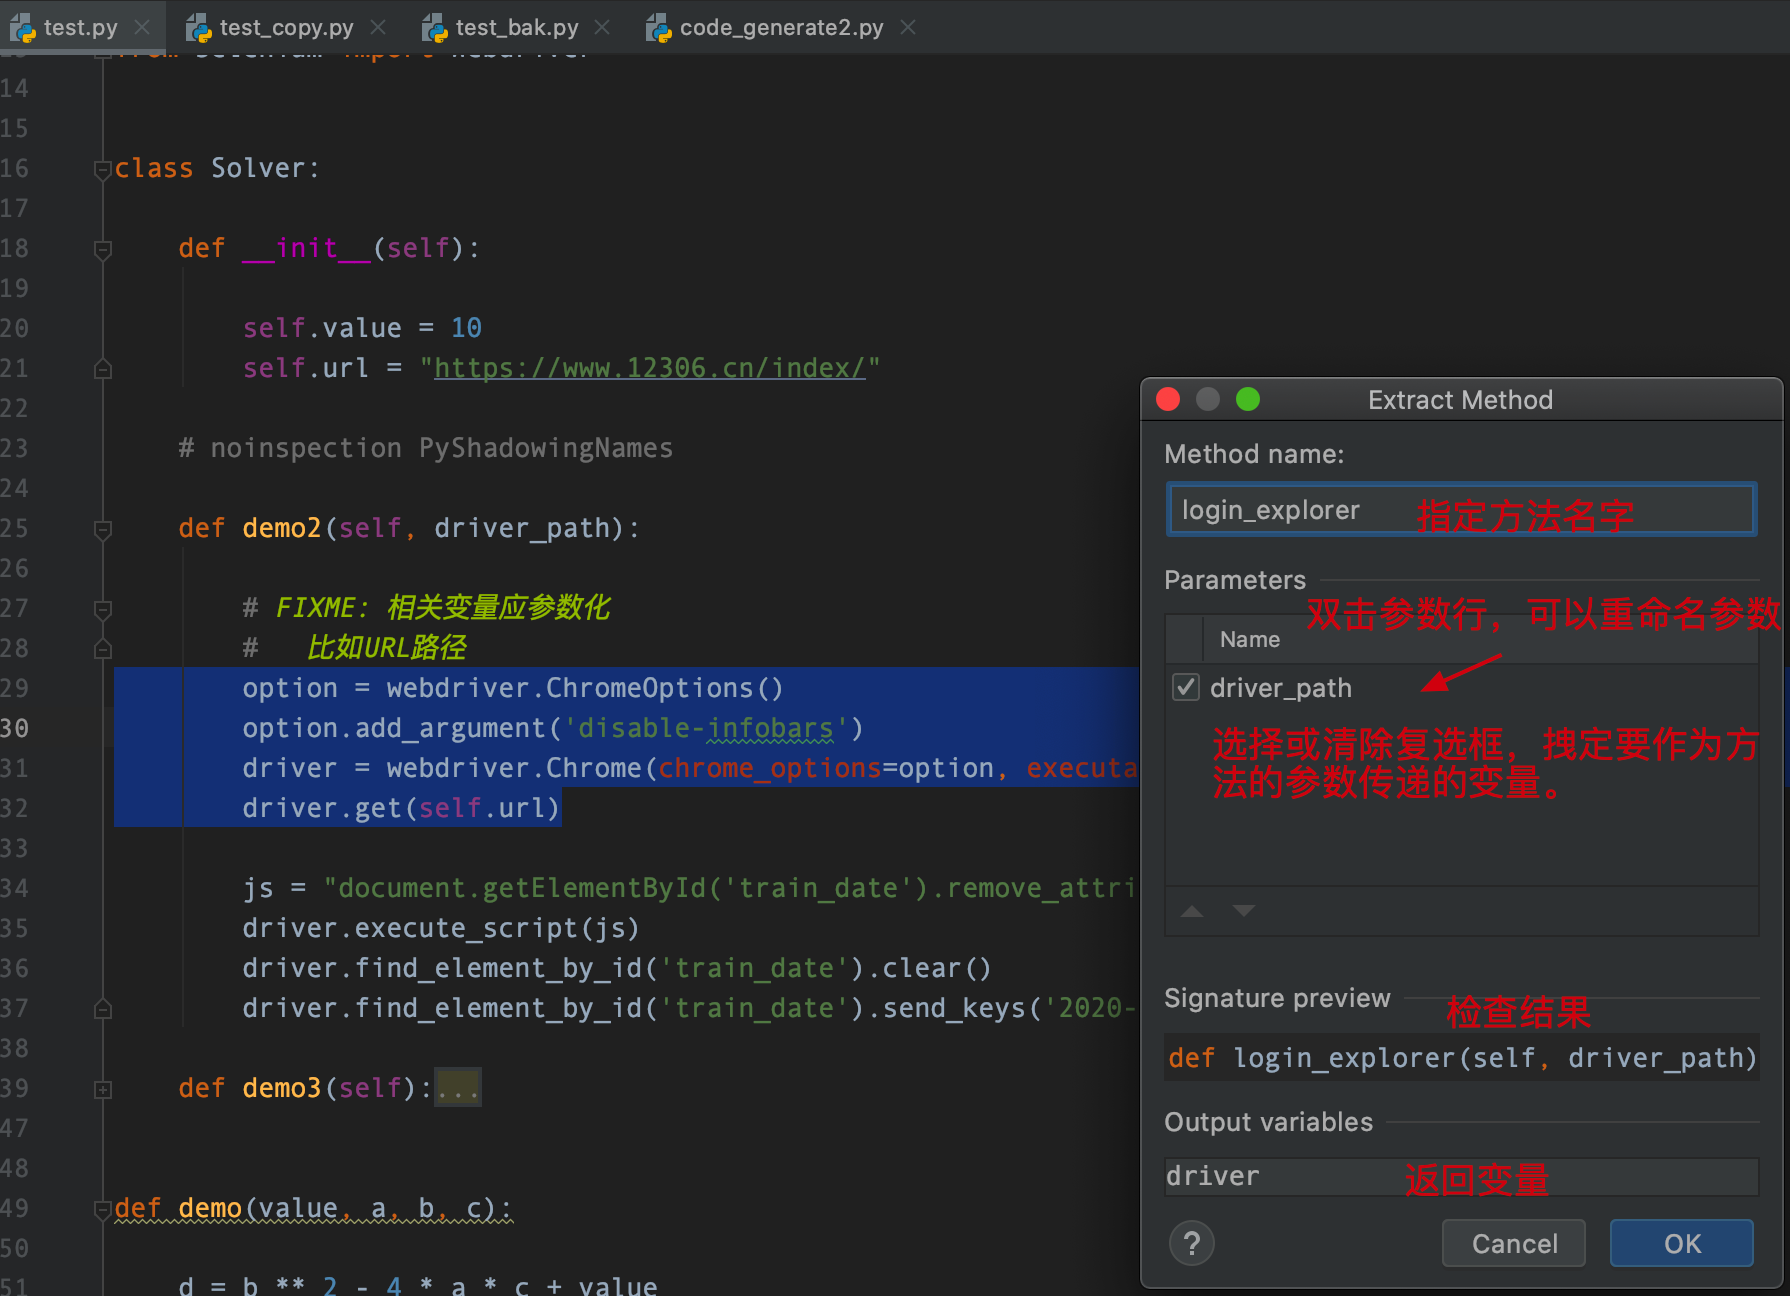Click the driver.execute_script(js) line

(441, 928)
